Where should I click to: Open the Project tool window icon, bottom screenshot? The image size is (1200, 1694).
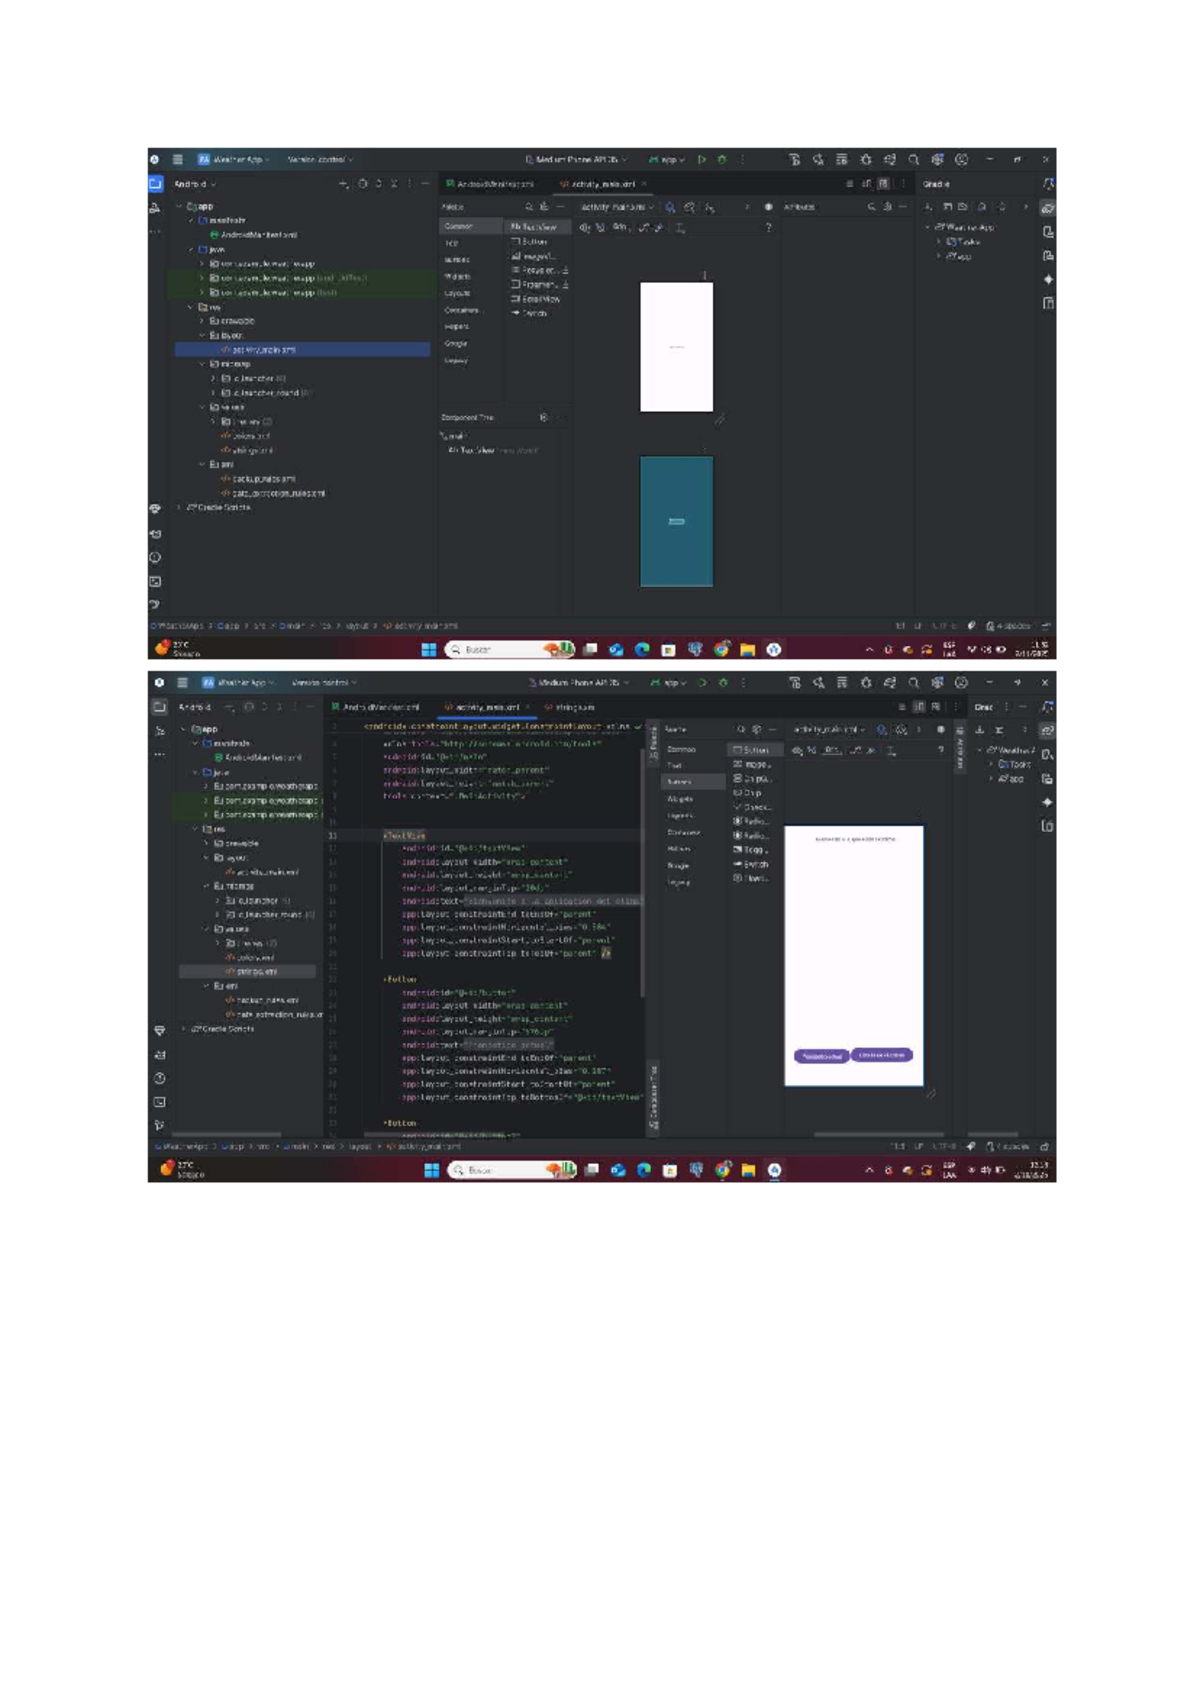click(160, 707)
